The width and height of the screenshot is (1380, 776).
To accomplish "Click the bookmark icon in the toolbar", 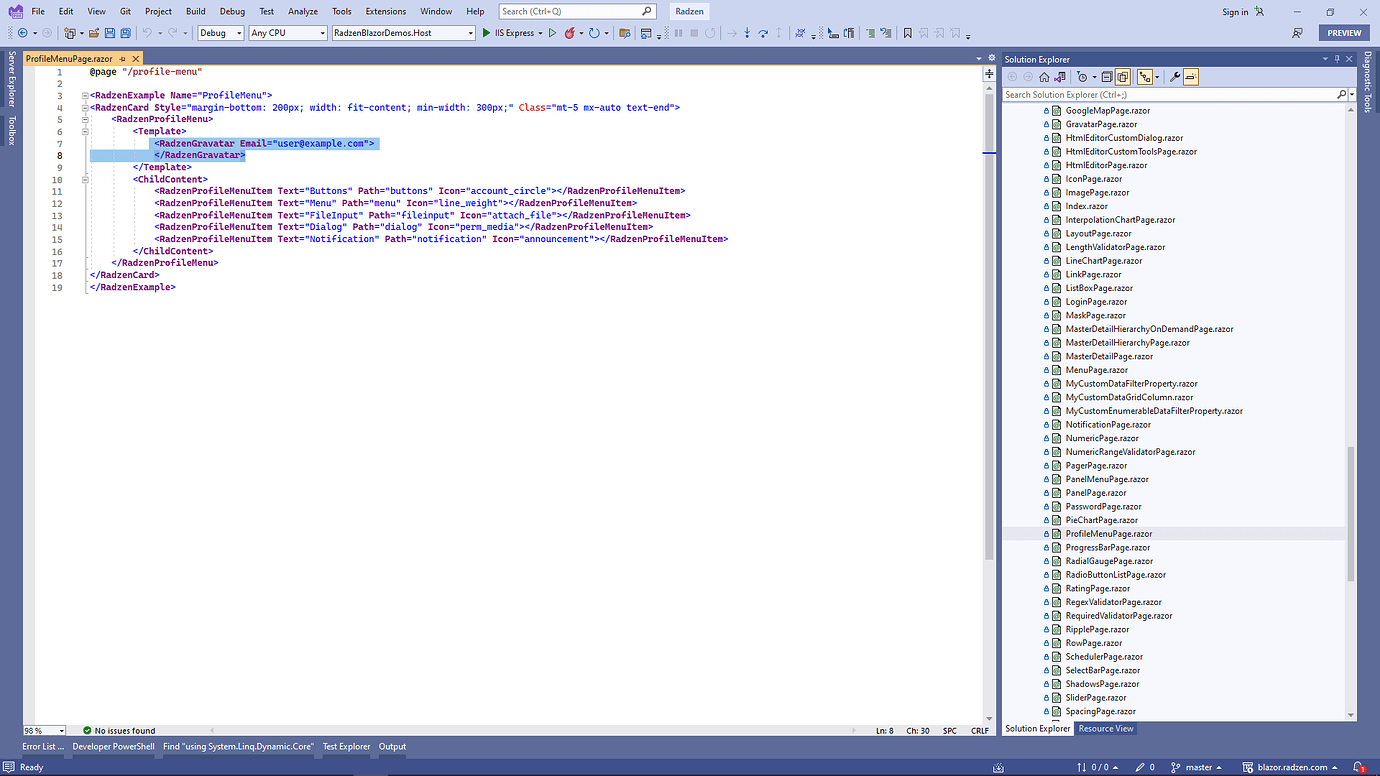I will click(x=907, y=33).
